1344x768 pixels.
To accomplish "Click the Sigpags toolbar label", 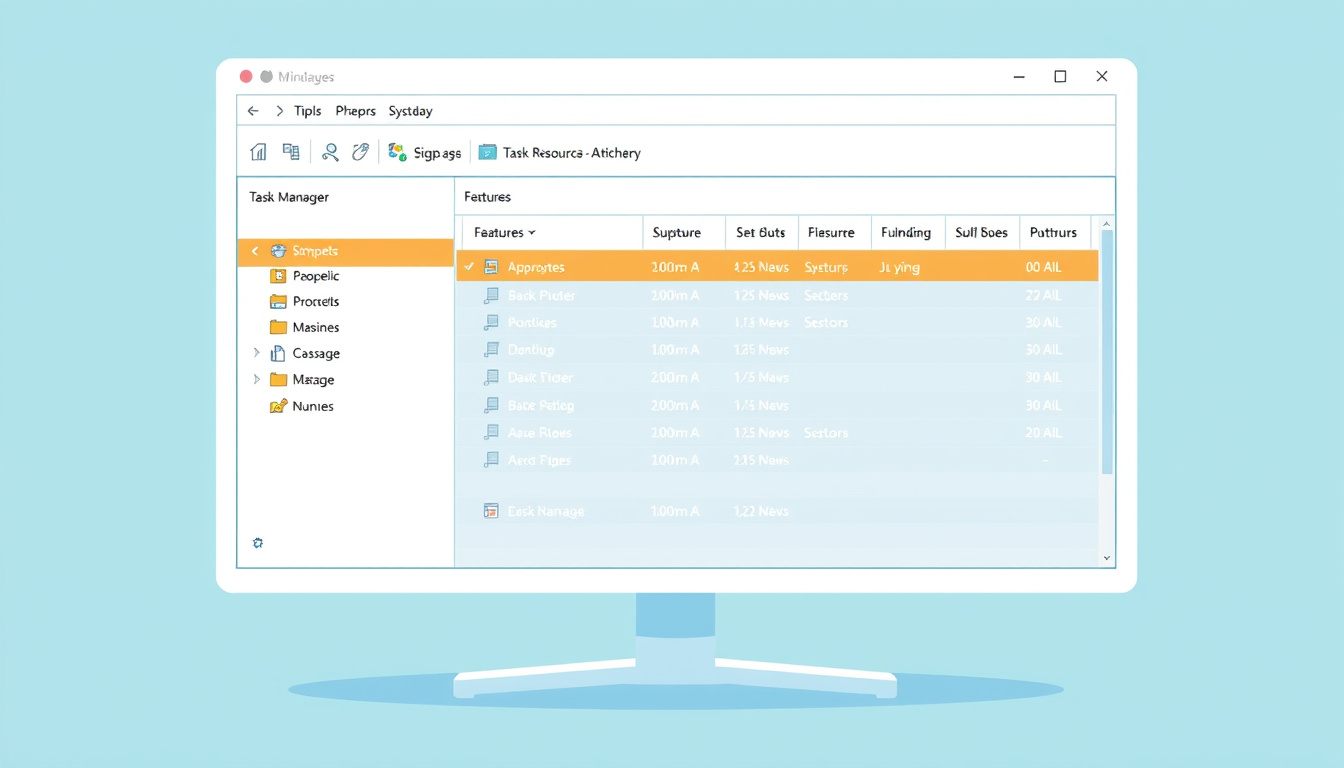I will point(437,153).
